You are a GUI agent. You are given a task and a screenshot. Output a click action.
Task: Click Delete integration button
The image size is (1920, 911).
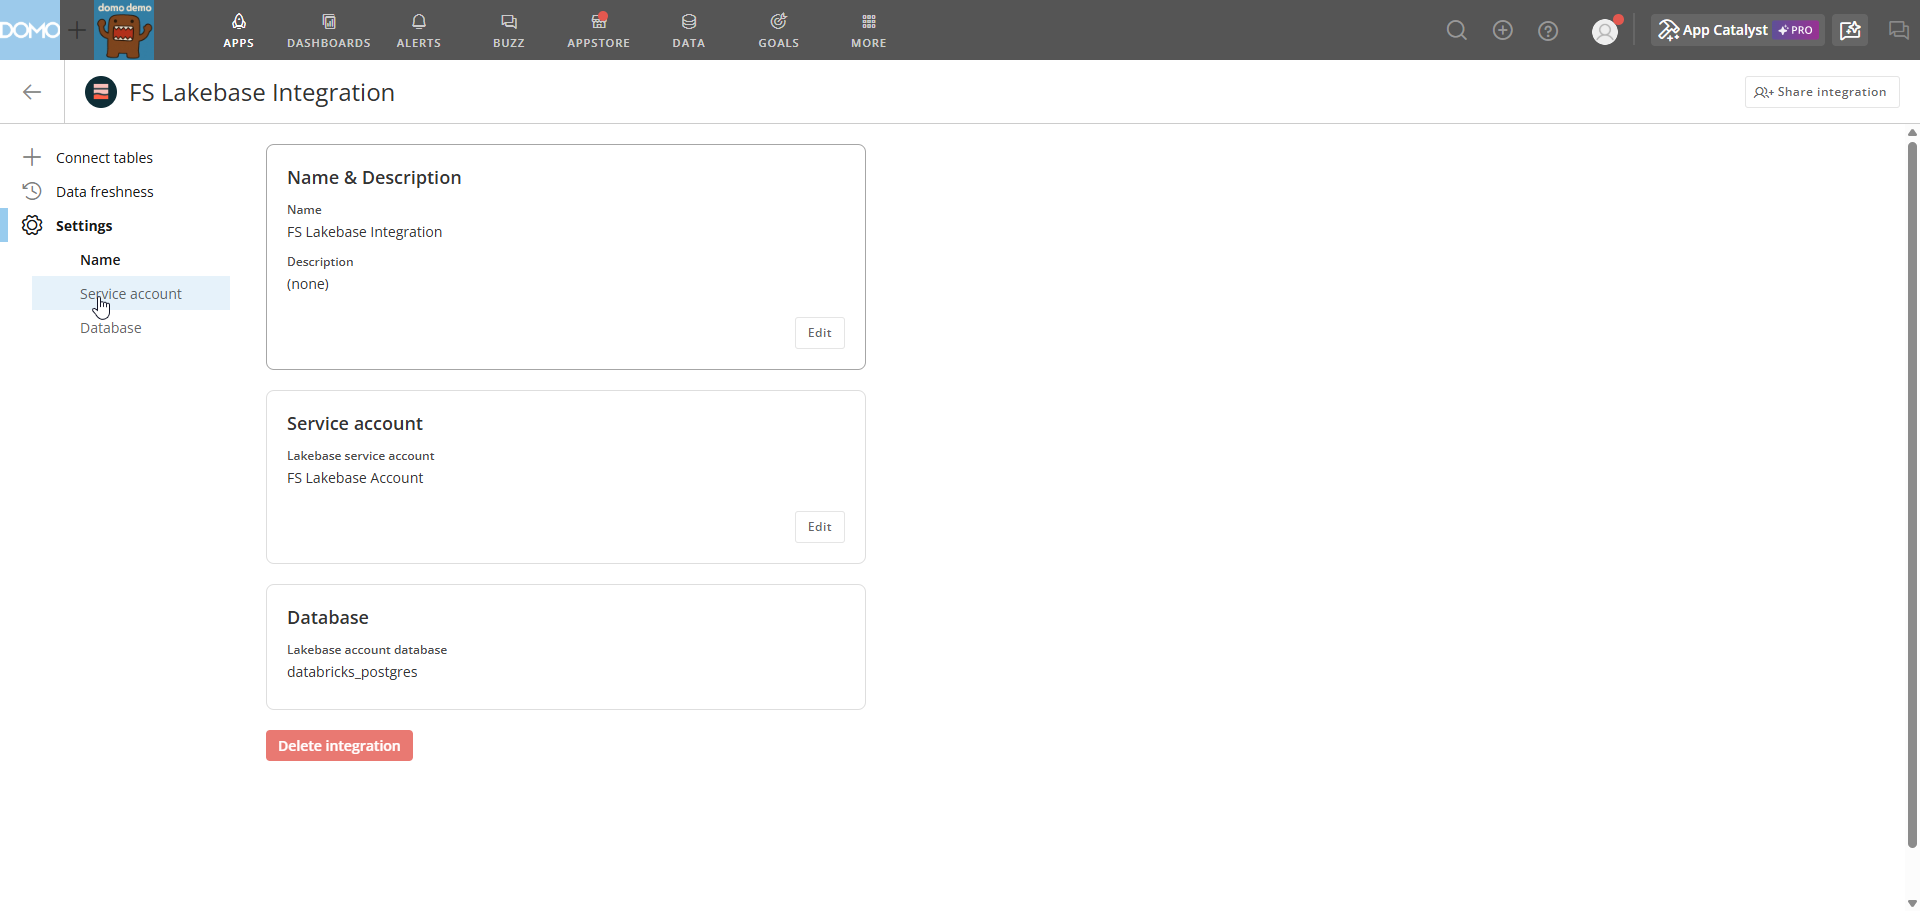[x=339, y=746]
